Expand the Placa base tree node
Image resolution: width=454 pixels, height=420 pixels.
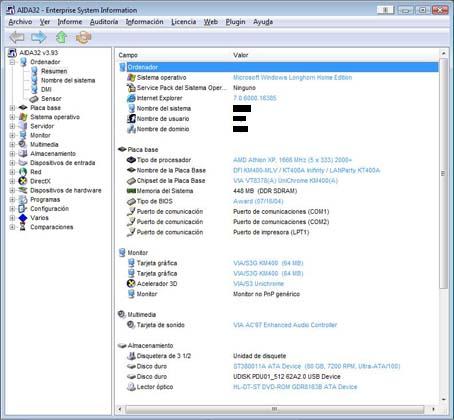tap(12, 108)
